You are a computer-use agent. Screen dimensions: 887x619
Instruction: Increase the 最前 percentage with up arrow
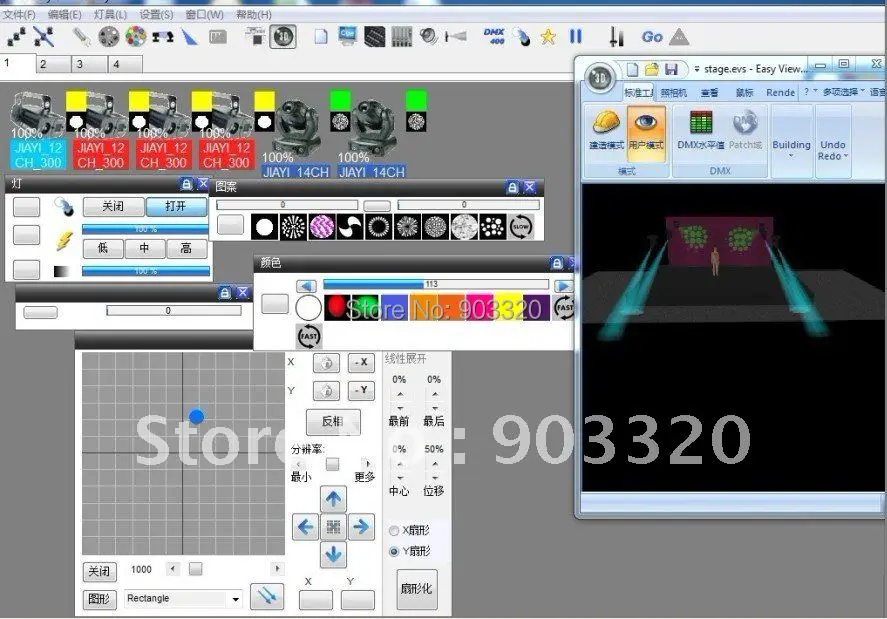[x=400, y=394]
